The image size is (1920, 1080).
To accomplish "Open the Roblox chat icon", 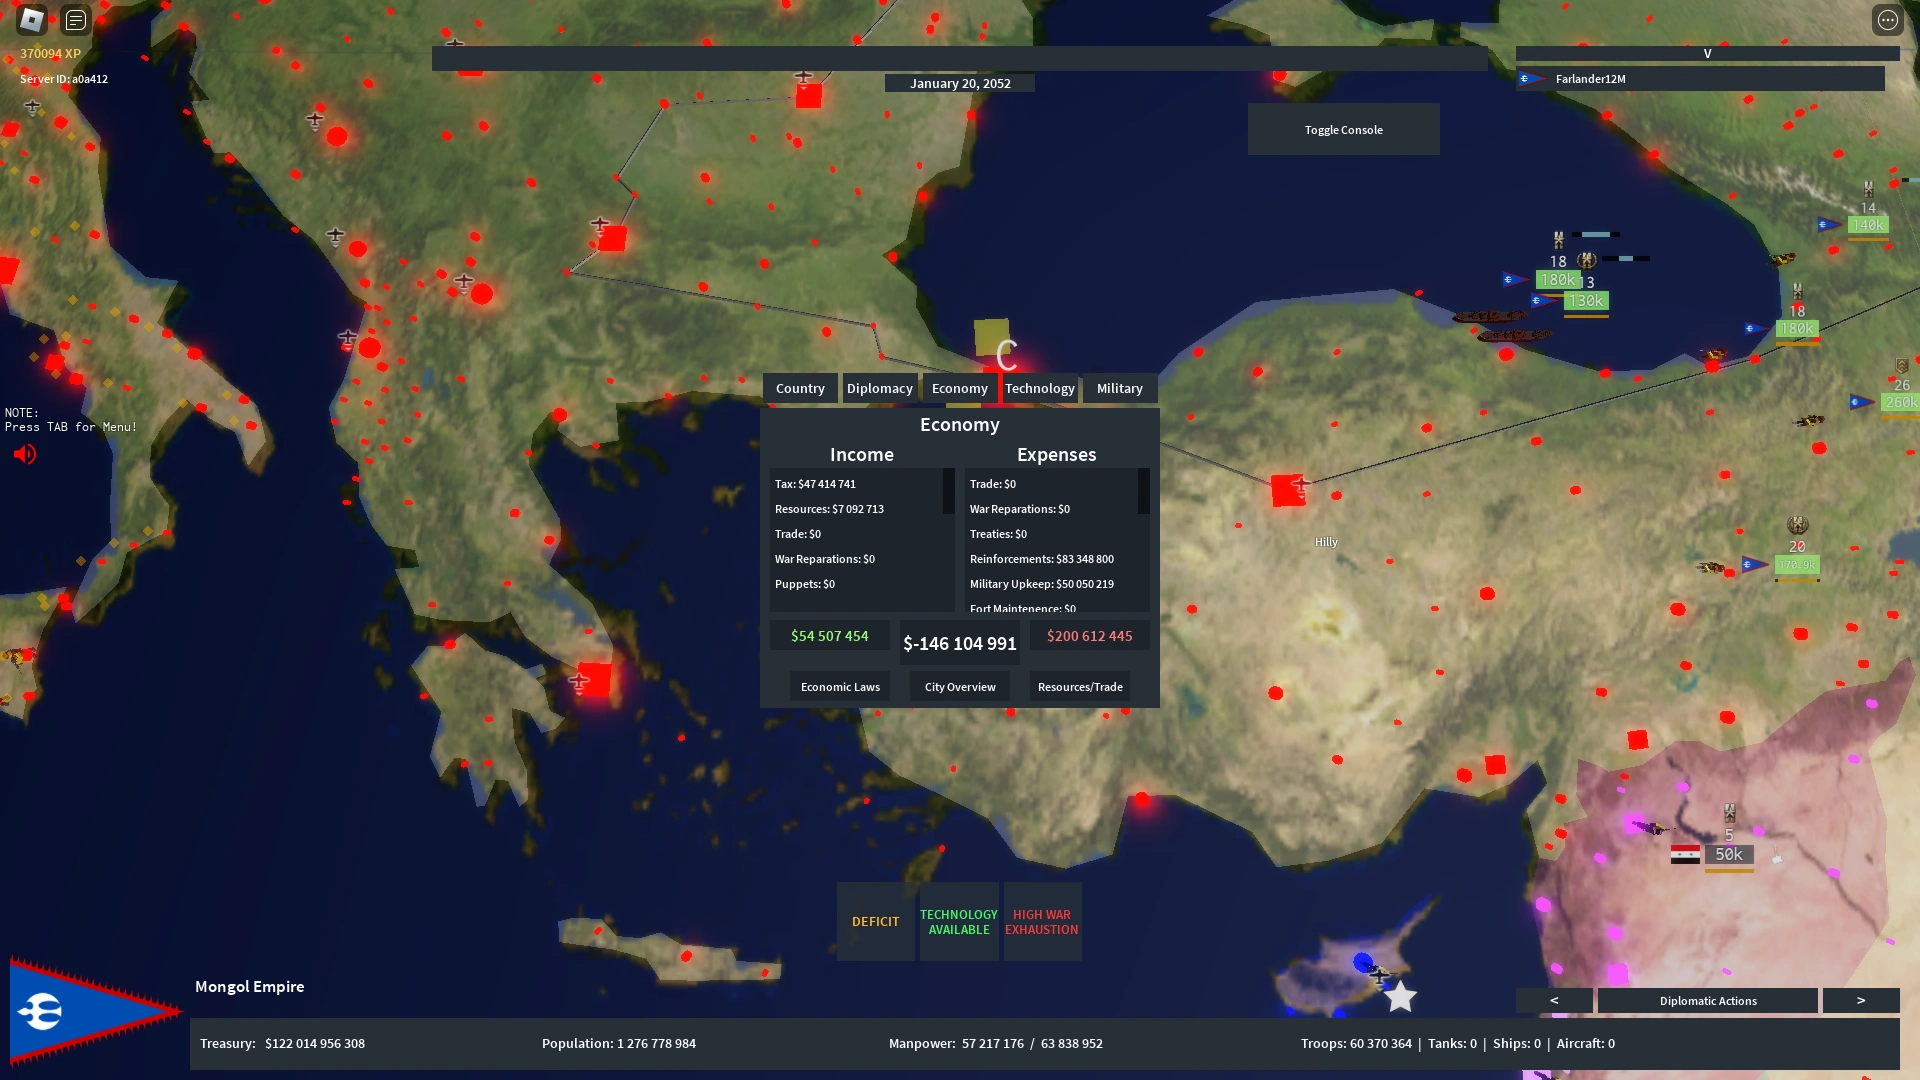I will tap(76, 19).
